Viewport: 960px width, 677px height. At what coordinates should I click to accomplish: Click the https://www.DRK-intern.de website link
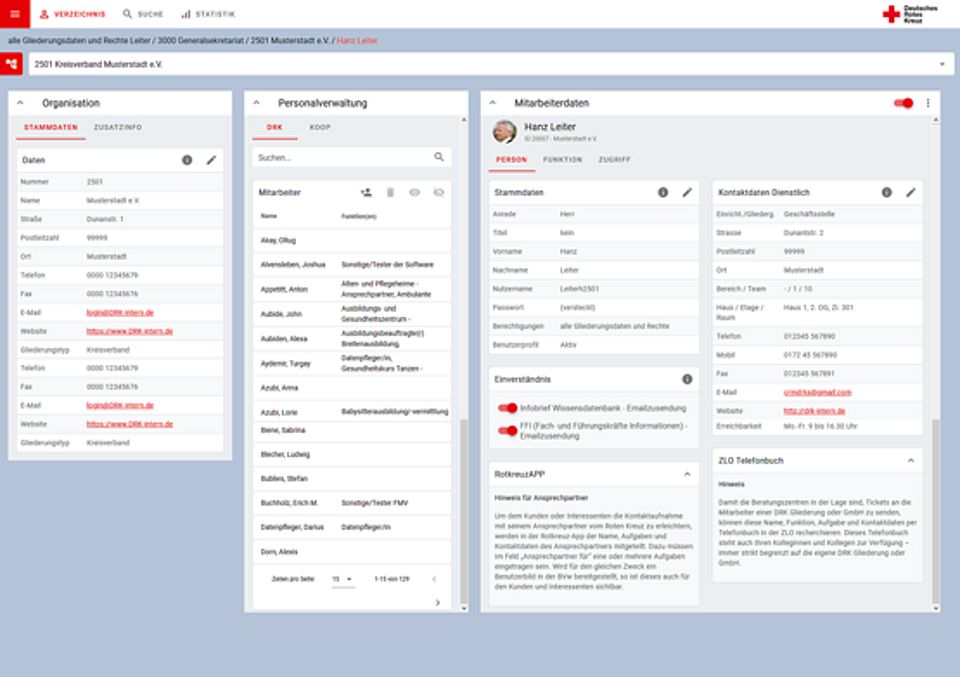click(x=130, y=330)
